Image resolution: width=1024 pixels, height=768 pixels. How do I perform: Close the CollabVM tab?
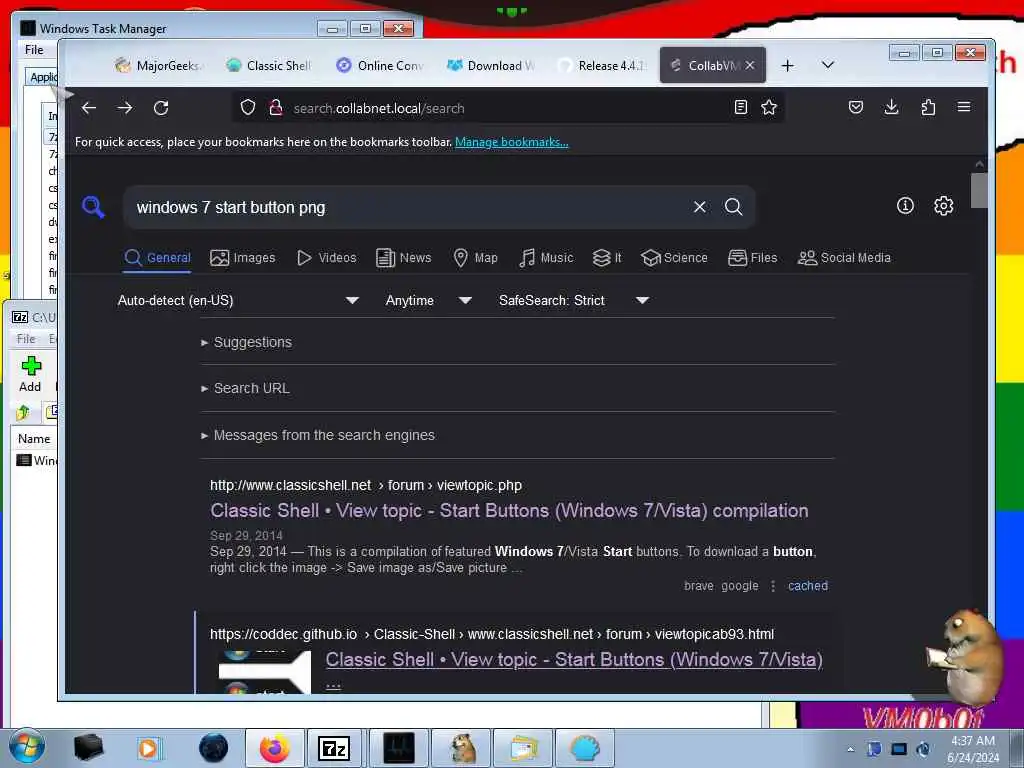coord(750,65)
